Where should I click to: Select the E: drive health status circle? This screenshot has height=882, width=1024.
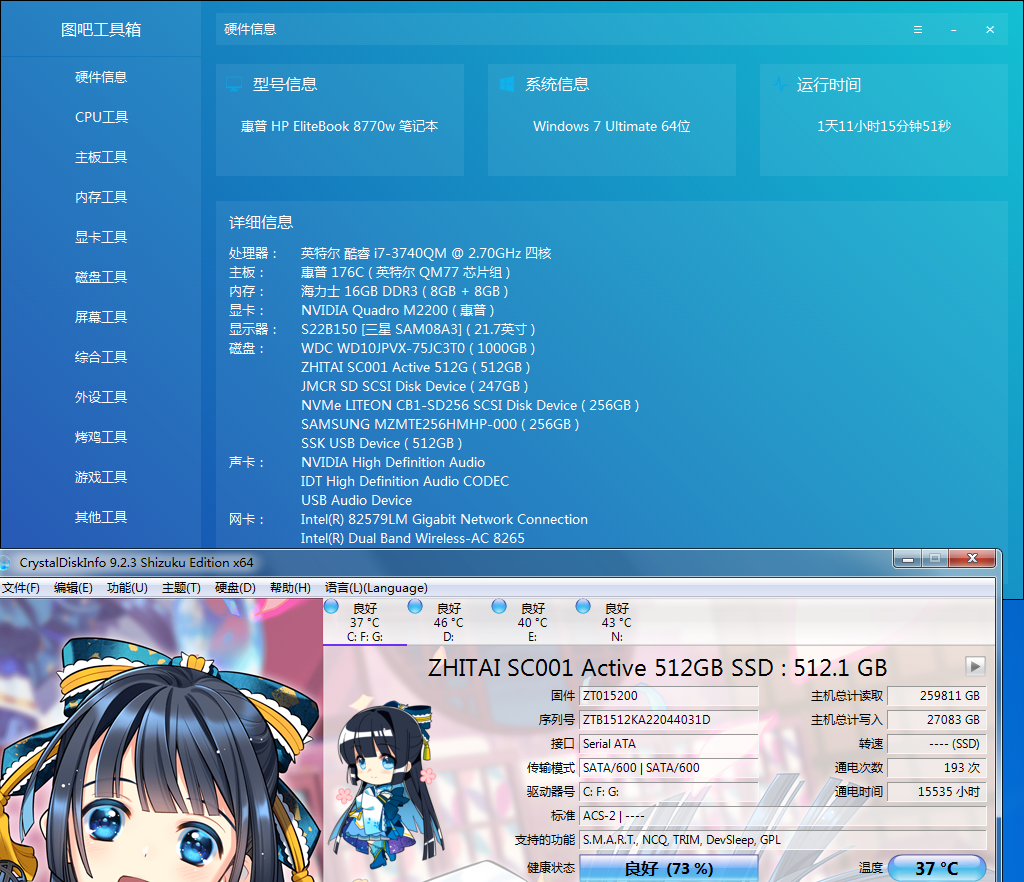pyautogui.click(x=498, y=605)
